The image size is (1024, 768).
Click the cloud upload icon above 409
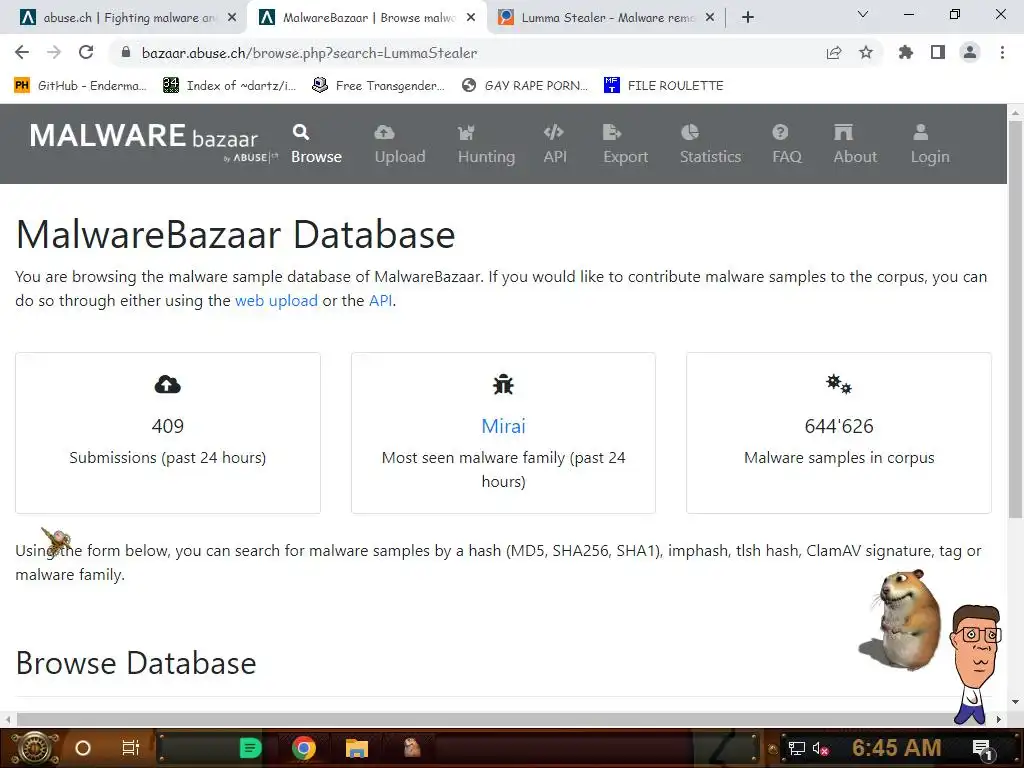click(x=168, y=385)
